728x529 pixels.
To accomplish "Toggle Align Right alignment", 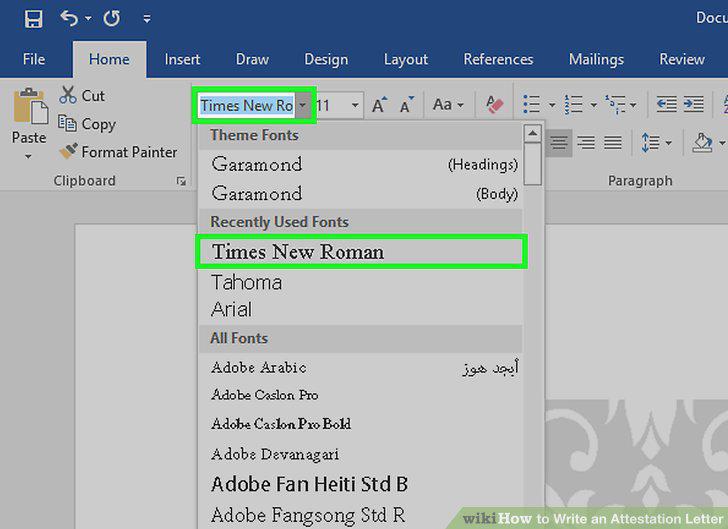I will pyautogui.click(x=586, y=142).
